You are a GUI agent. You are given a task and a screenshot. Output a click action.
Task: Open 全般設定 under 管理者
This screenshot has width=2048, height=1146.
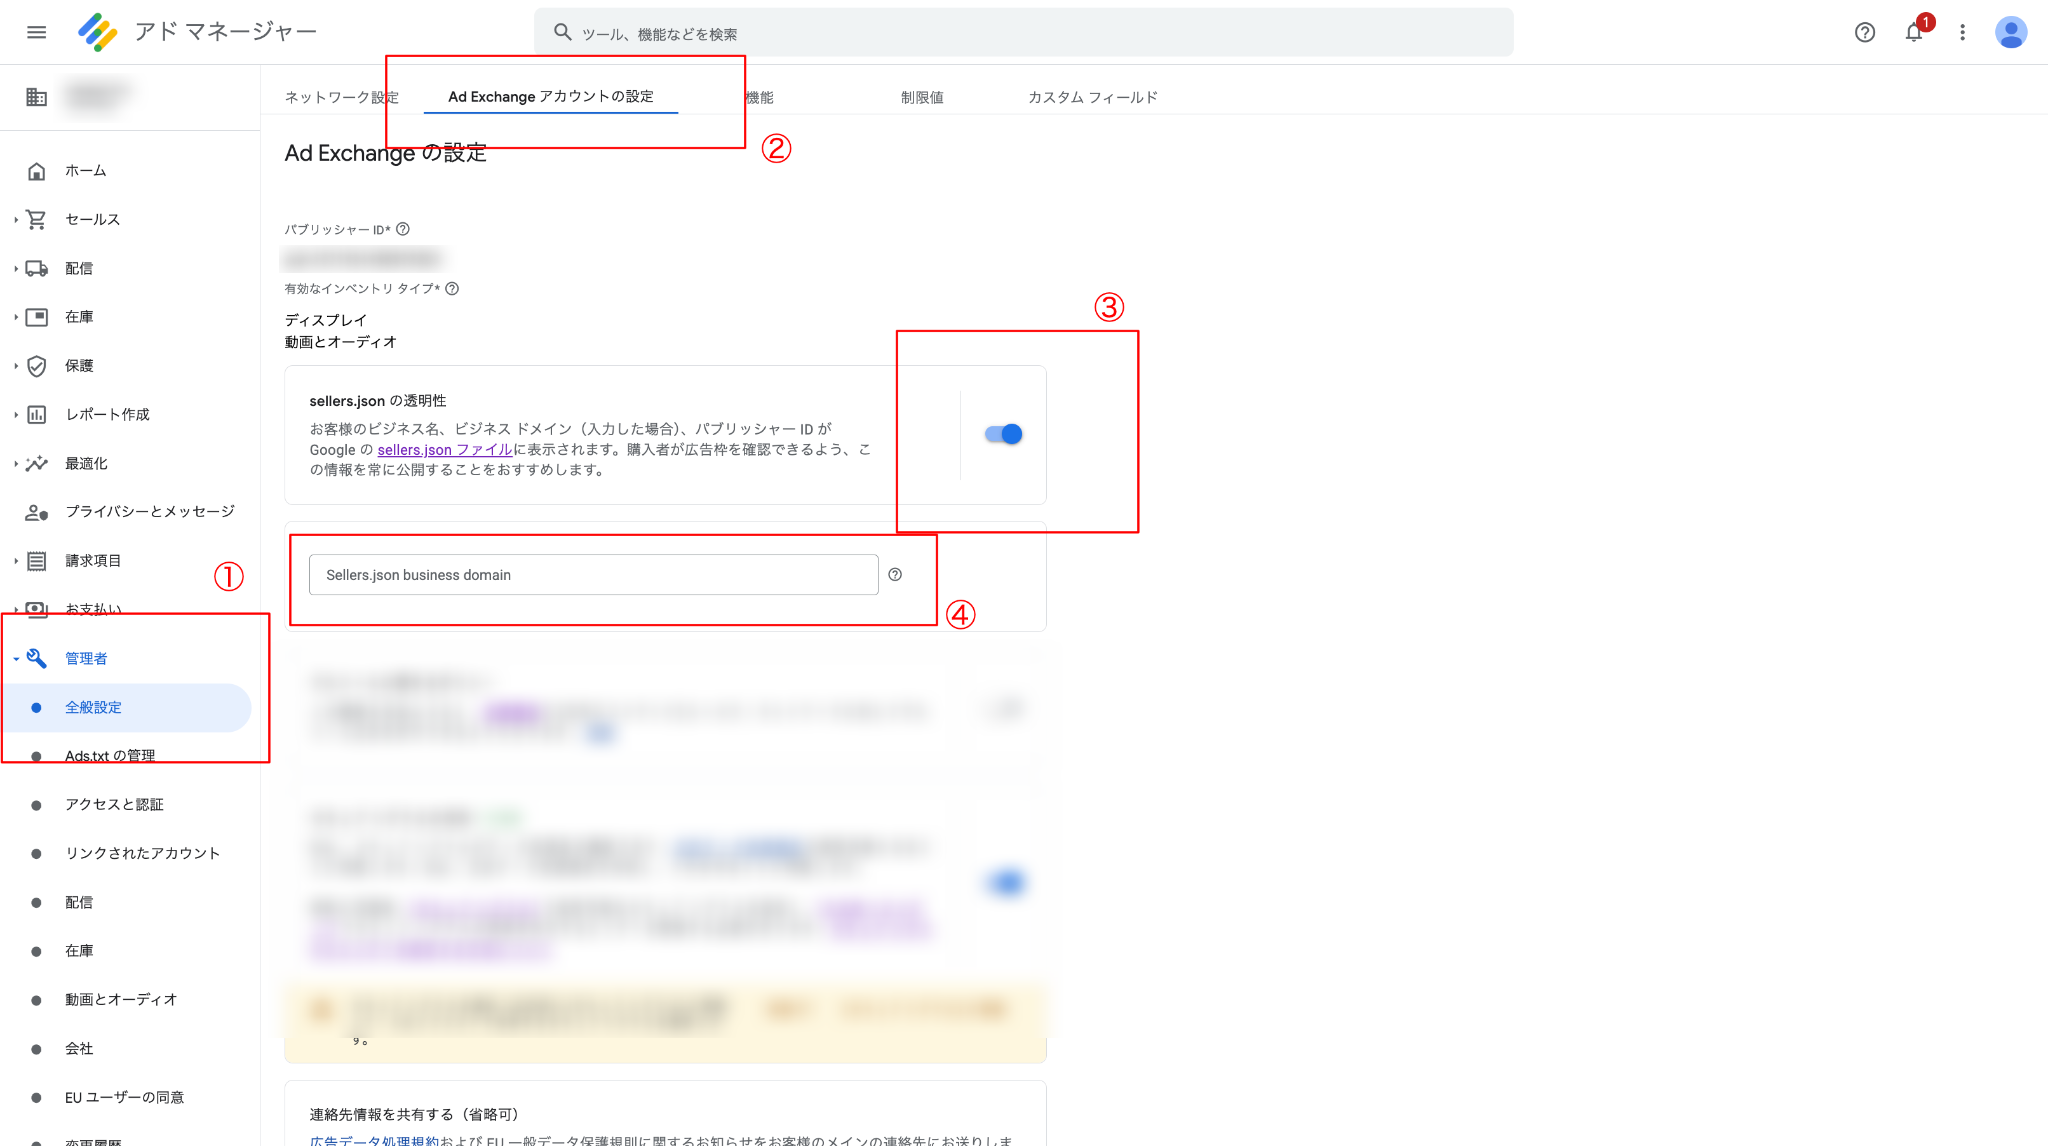(126, 707)
